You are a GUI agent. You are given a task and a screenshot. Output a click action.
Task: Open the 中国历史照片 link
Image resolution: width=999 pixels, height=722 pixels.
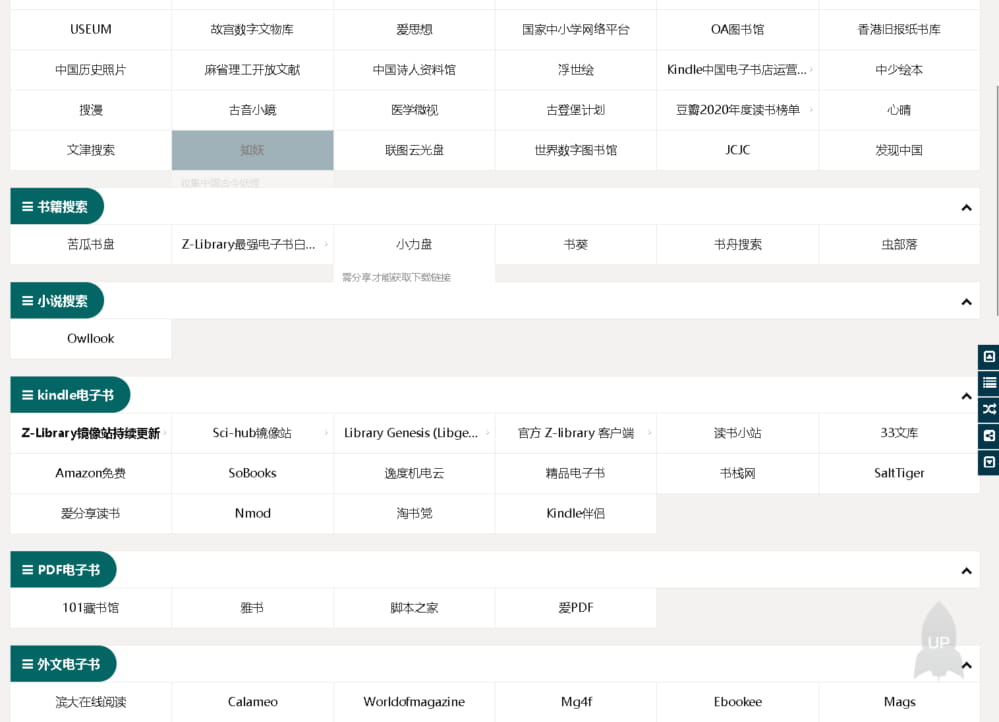[90, 69]
